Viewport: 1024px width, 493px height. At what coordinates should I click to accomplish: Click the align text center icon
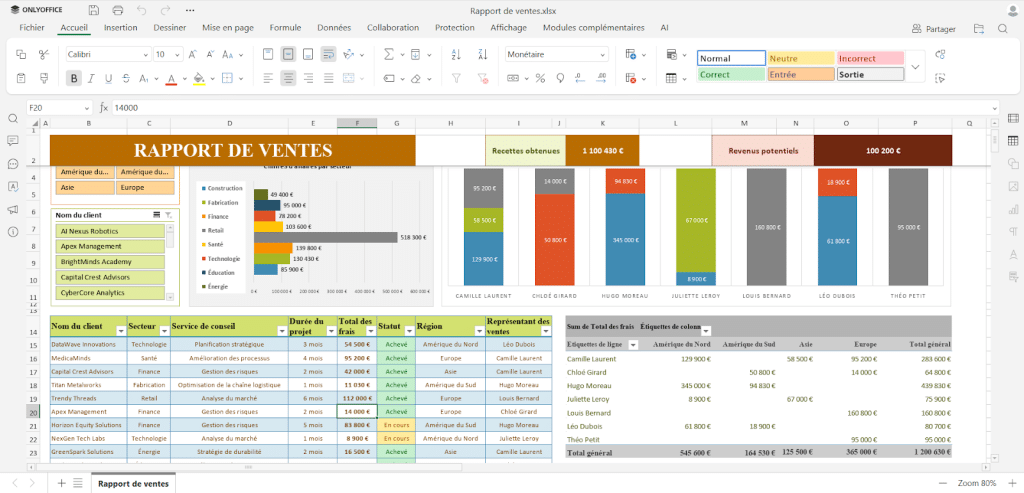[x=288, y=77]
